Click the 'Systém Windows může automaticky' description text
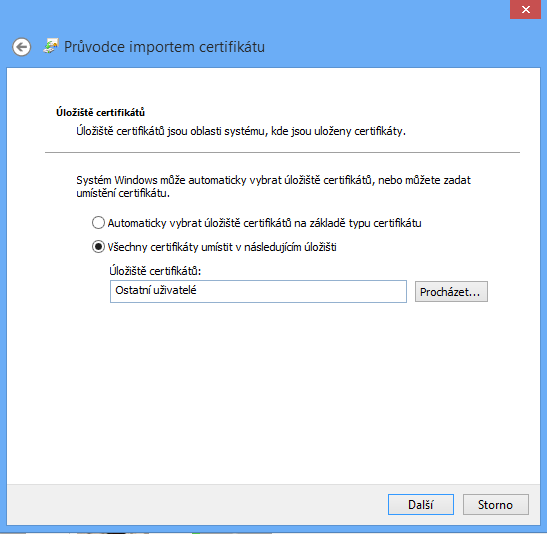Viewport: 547px width, 534px height. [273, 186]
